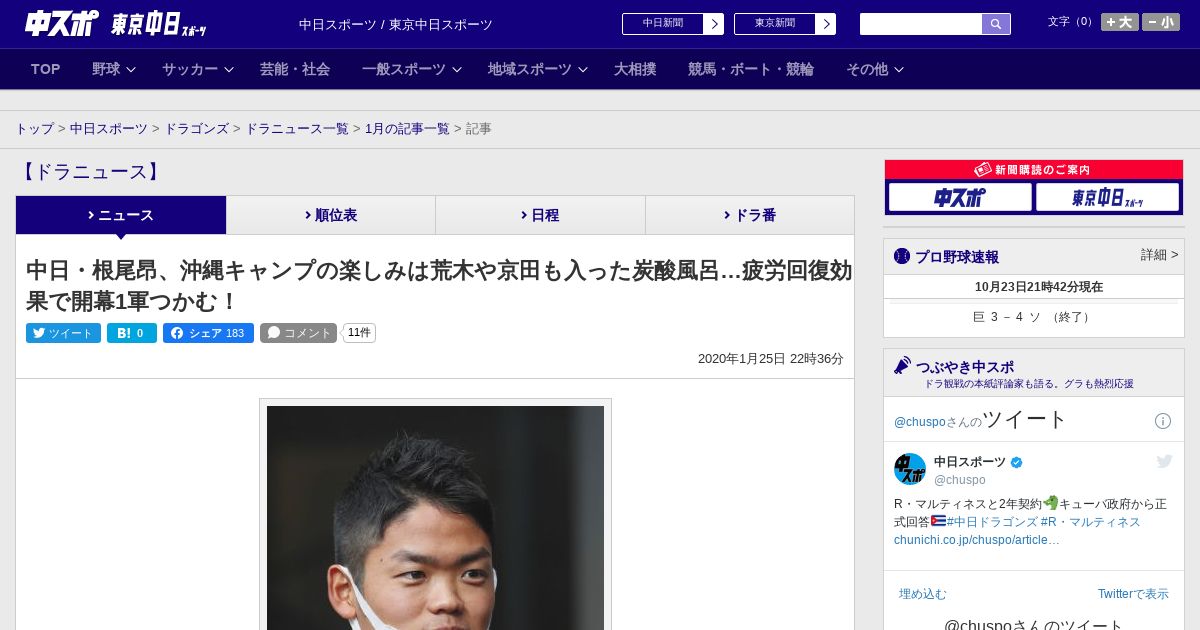Viewport: 1200px width, 630px height.
Task: Open the 大相撲 menu item
Action: (635, 69)
